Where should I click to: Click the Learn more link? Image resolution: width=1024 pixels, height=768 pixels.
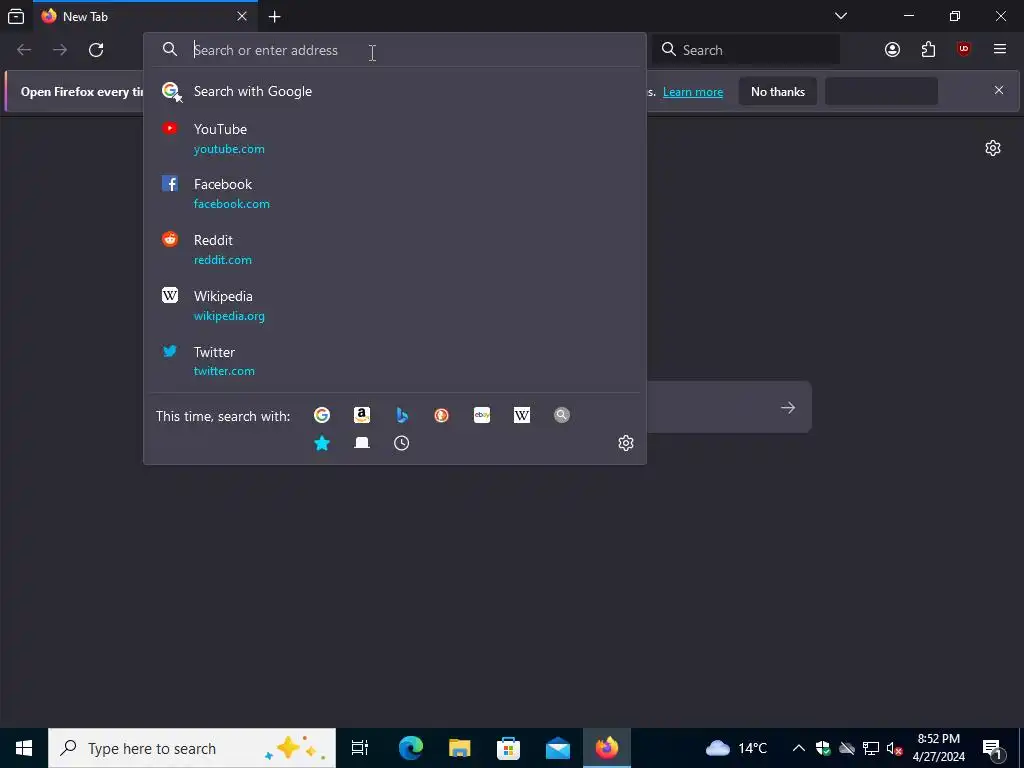693,92
